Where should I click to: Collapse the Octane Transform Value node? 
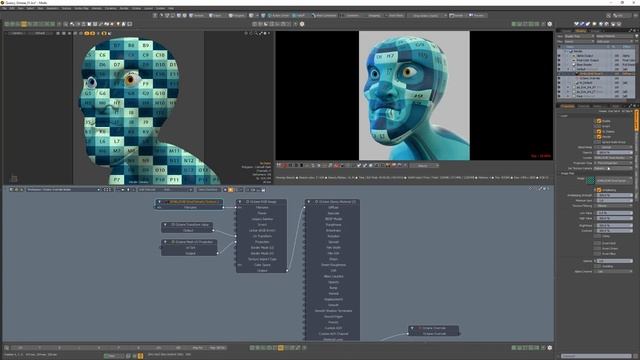pyautogui.click(x=165, y=224)
